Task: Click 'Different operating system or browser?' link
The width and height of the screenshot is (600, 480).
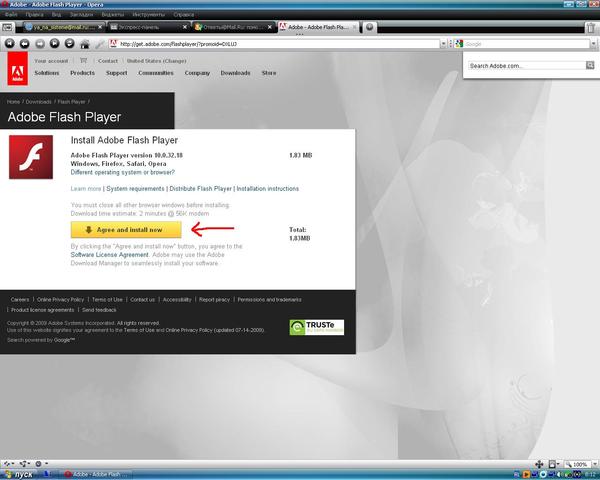Action: point(122,172)
